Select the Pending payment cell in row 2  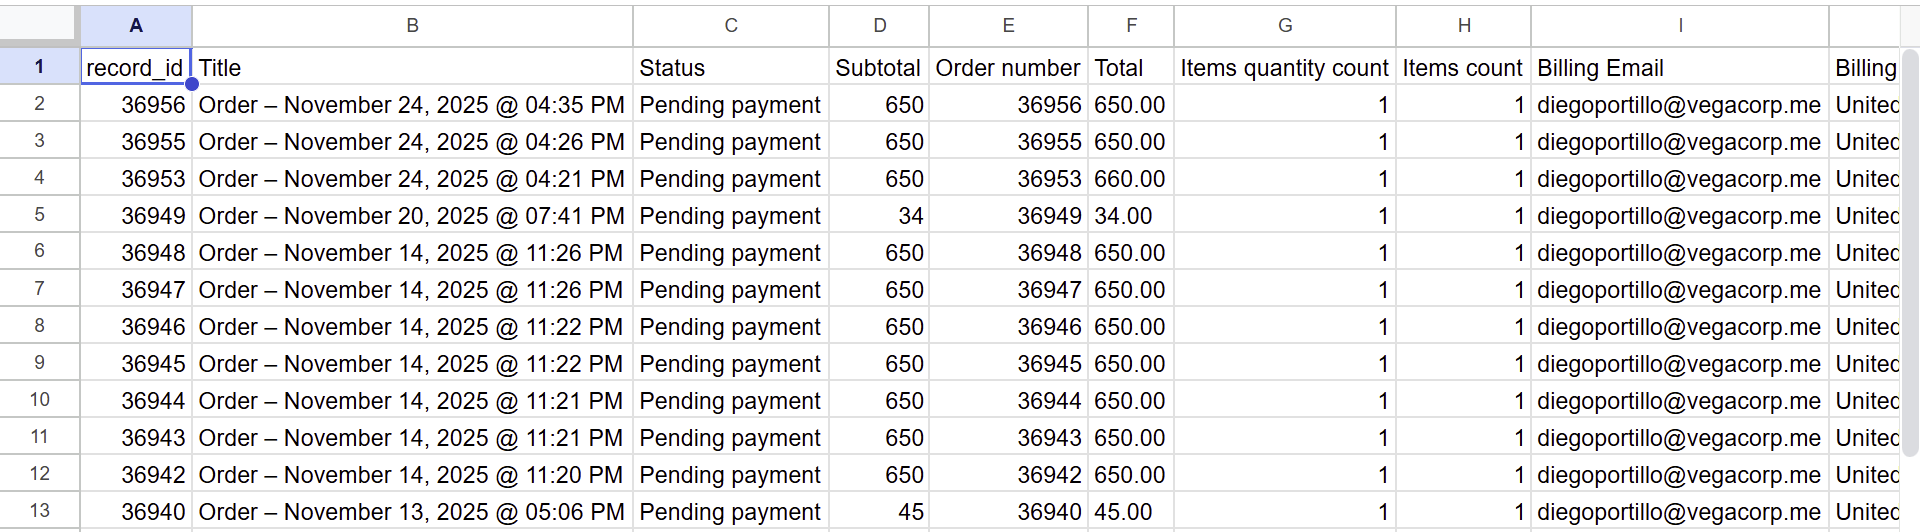(730, 105)
